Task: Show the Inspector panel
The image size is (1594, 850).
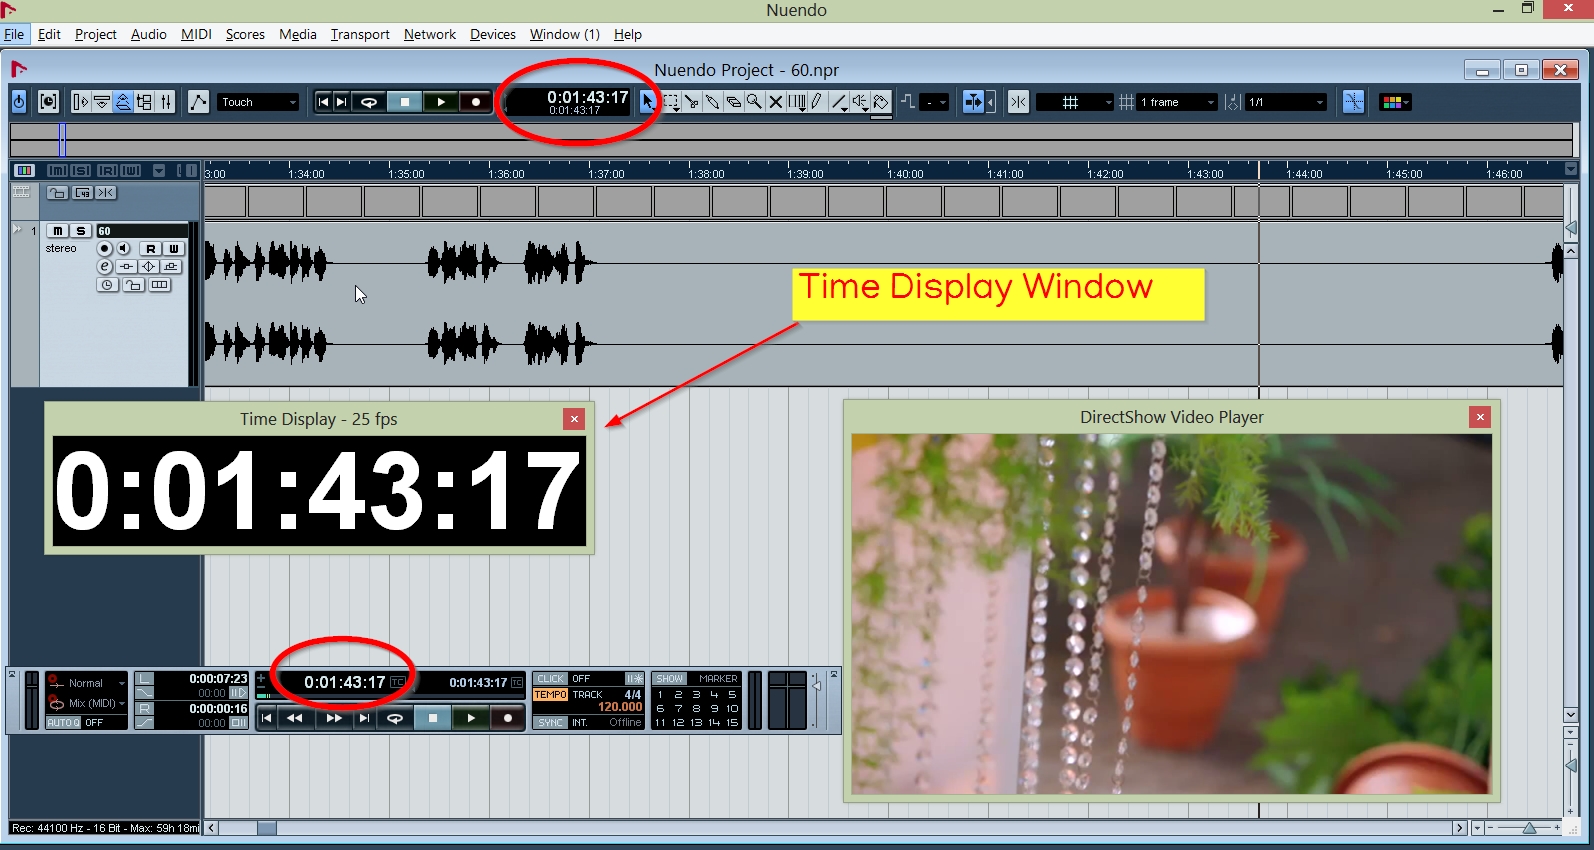Action: (80, 102)
